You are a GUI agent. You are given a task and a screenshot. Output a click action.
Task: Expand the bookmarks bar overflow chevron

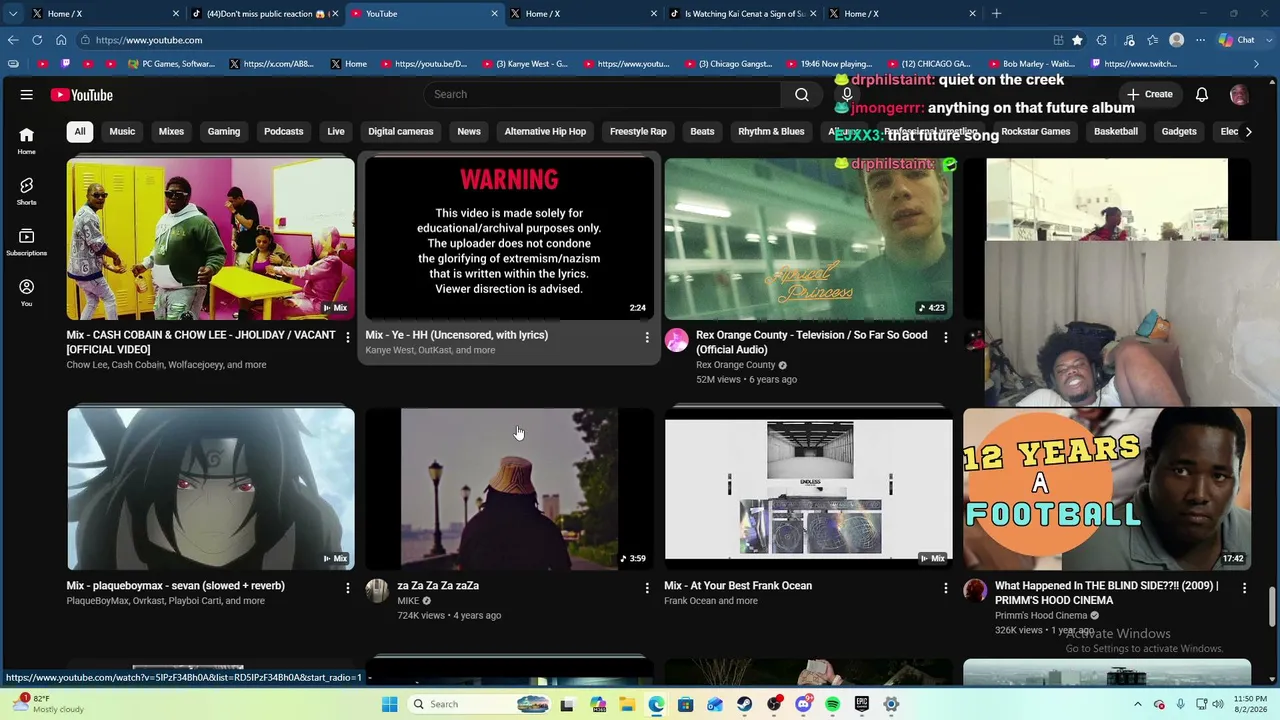(x=1257, y=64)
